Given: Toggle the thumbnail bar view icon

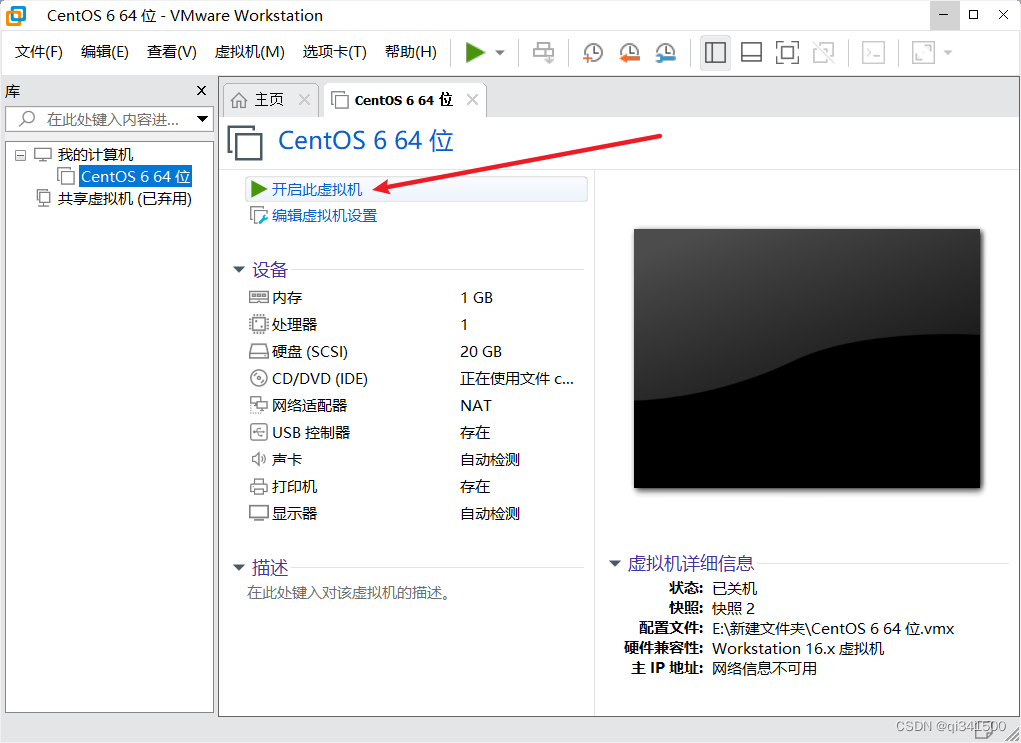Looking at the screenshot, I should click(751, 52).
